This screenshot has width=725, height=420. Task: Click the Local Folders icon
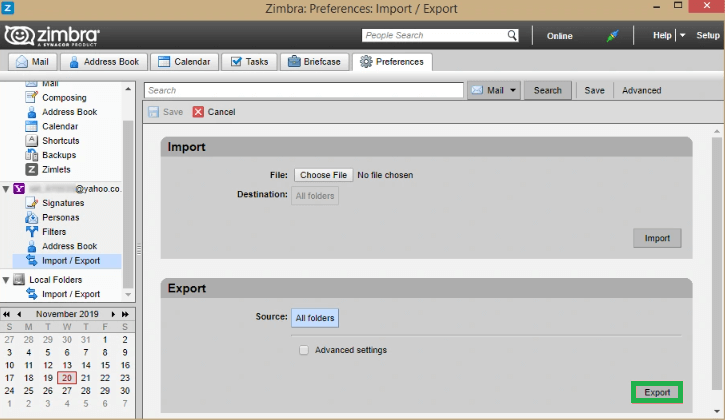[x=19, y=279]
